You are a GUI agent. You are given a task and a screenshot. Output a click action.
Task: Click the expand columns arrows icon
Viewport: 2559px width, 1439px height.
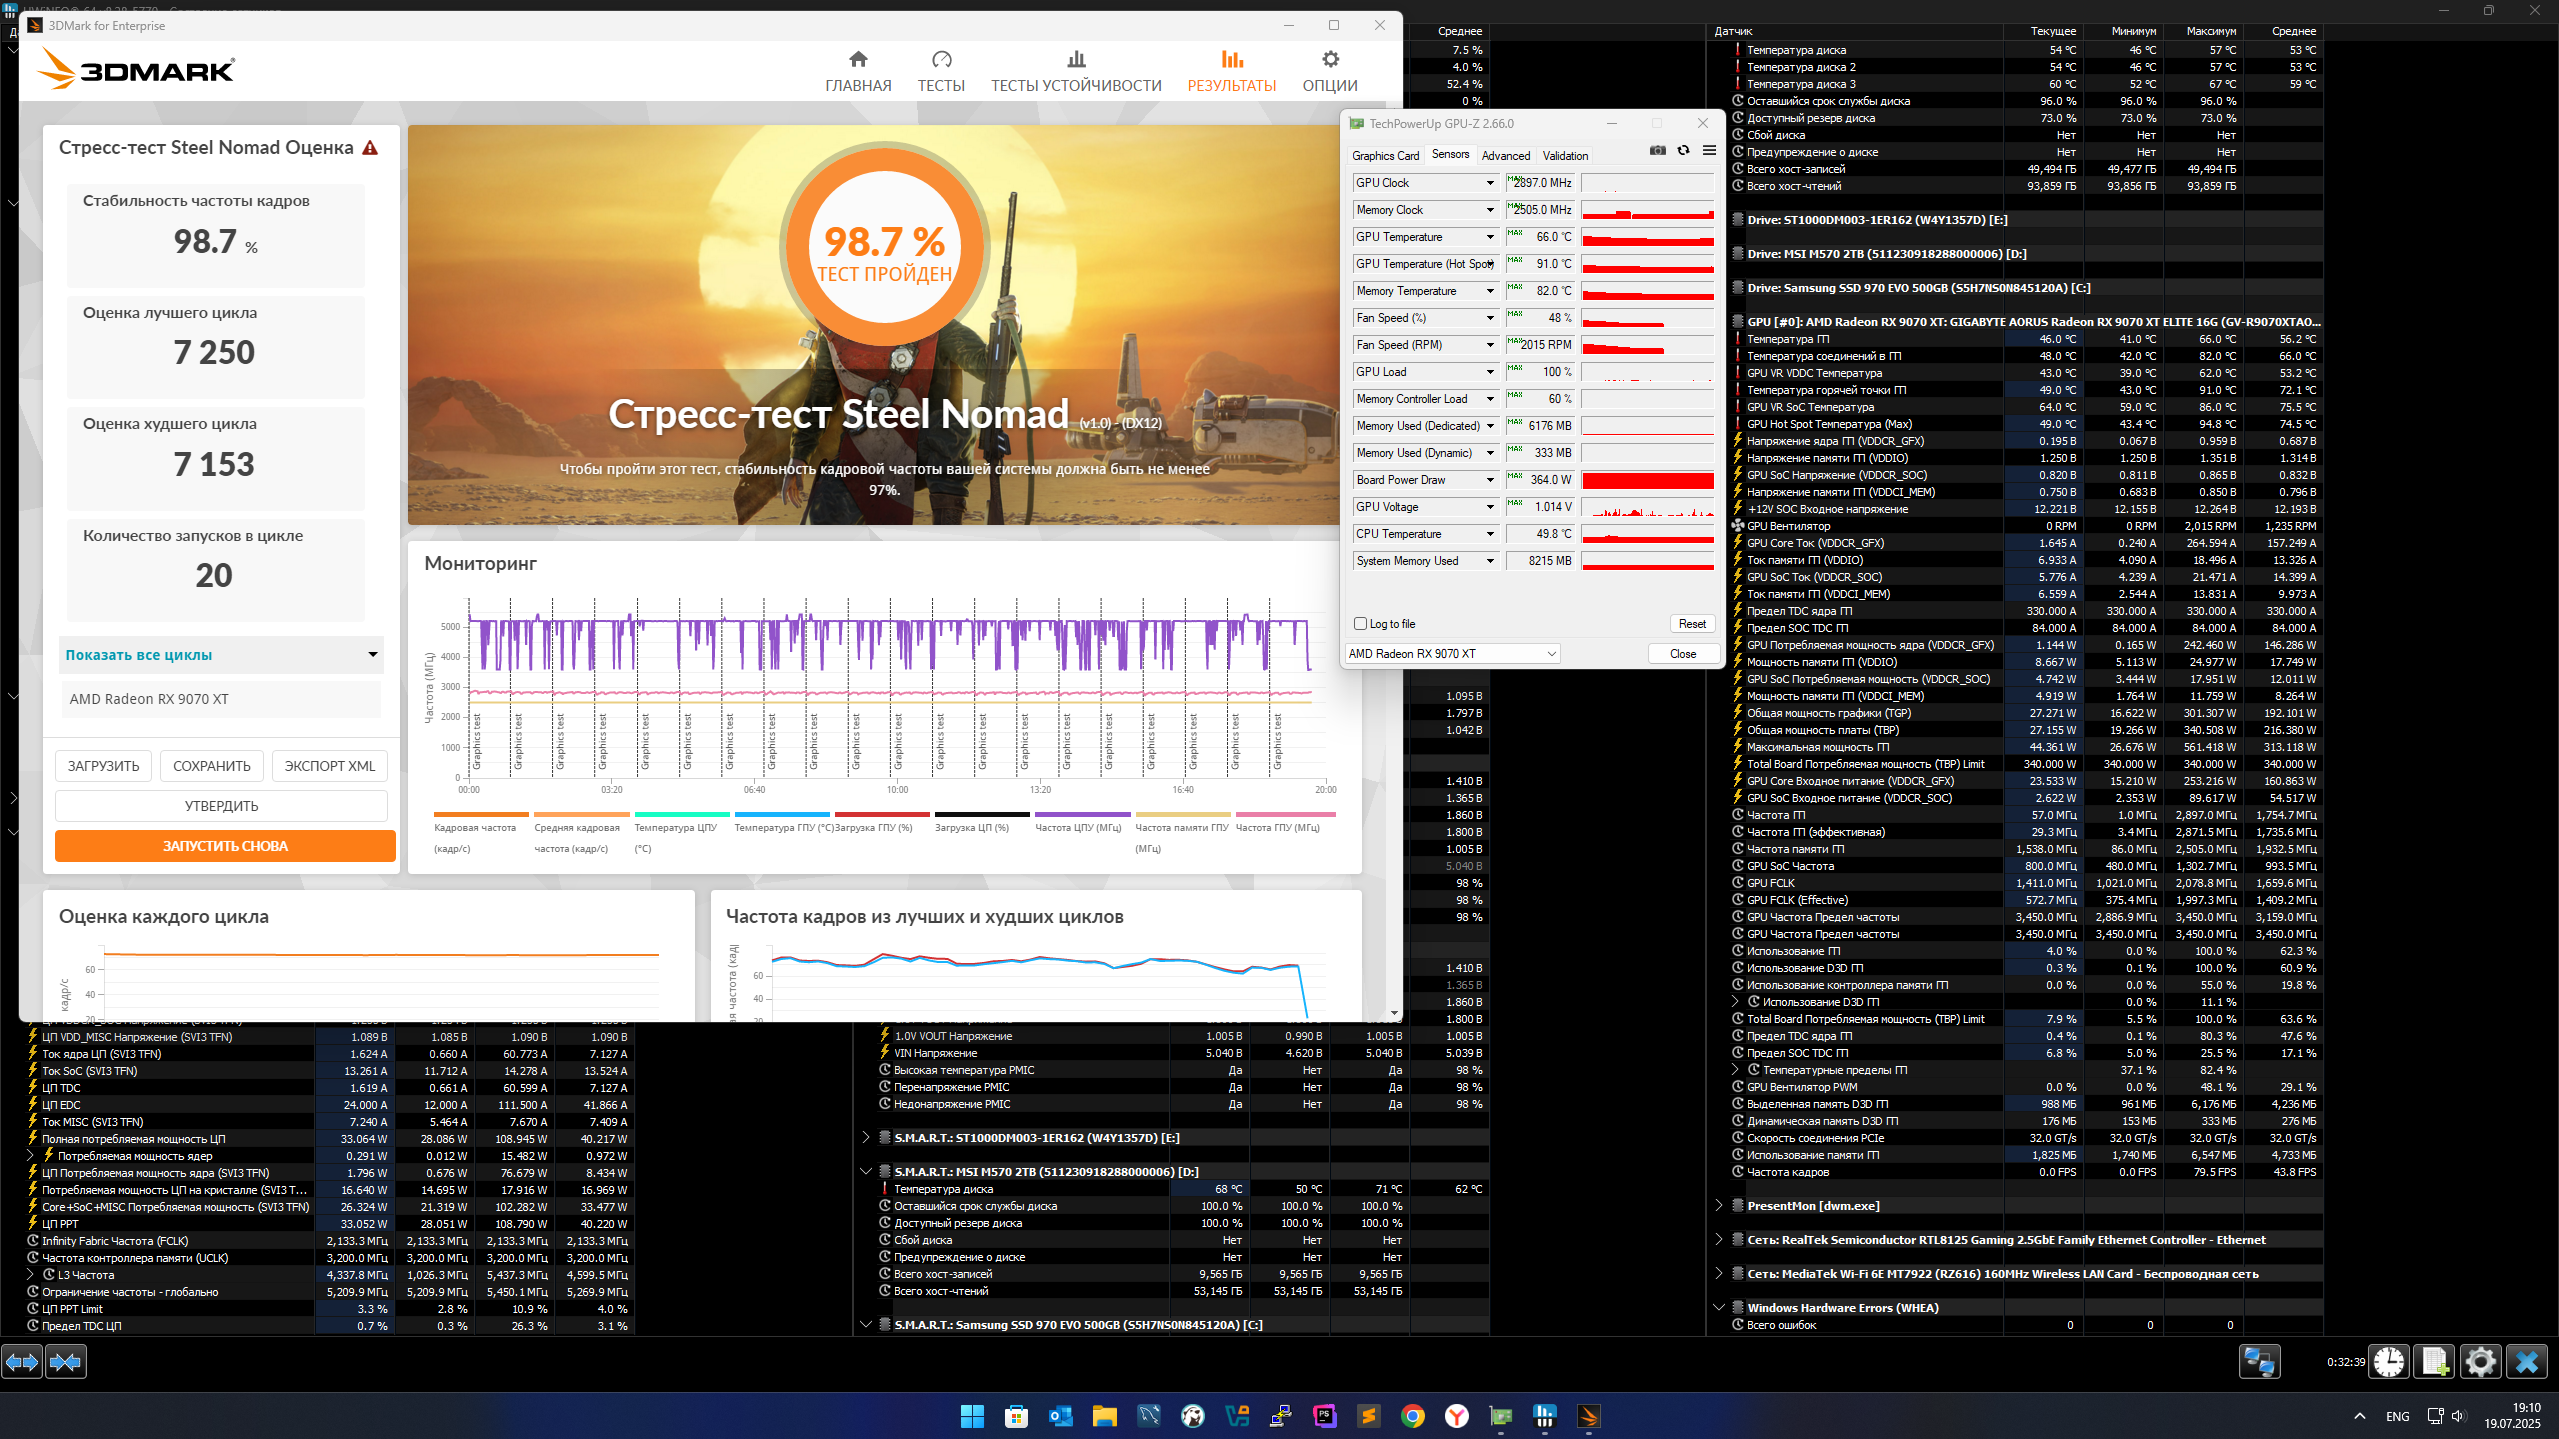(x=22, y=1361)
